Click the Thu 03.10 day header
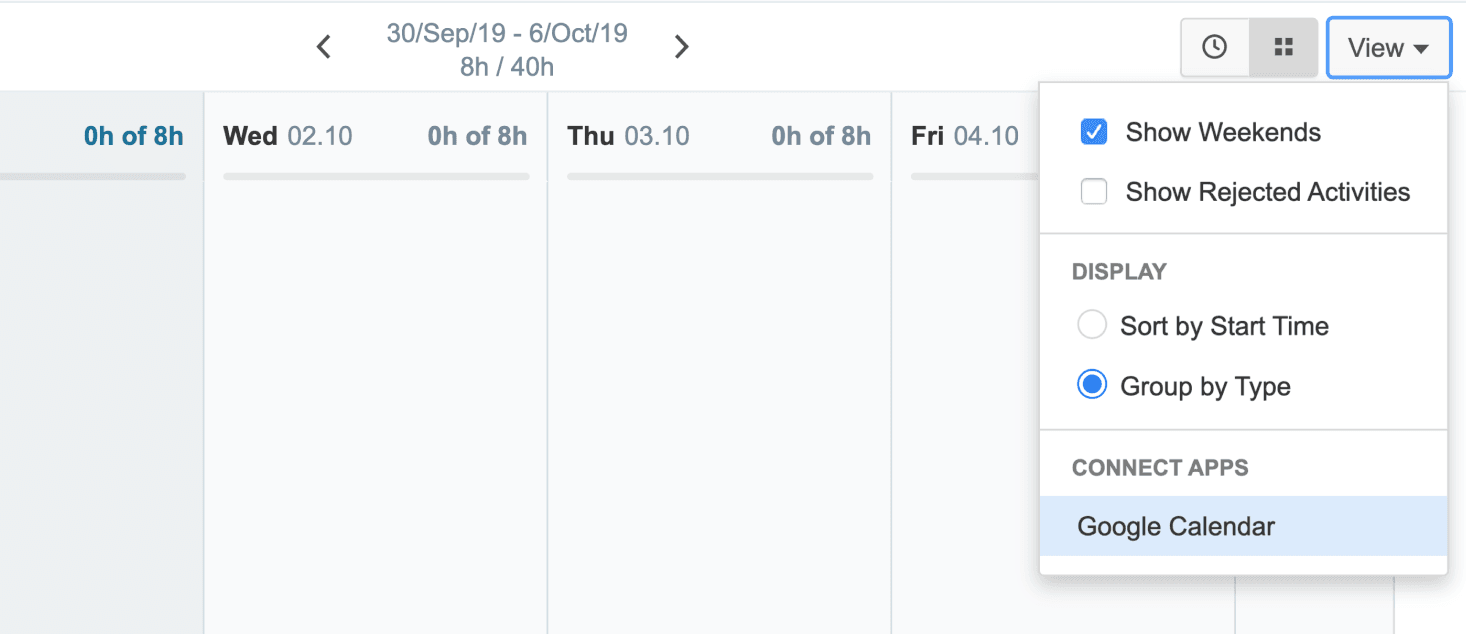The width and height of the screenshot is (1466, 634). pos(628,136)
